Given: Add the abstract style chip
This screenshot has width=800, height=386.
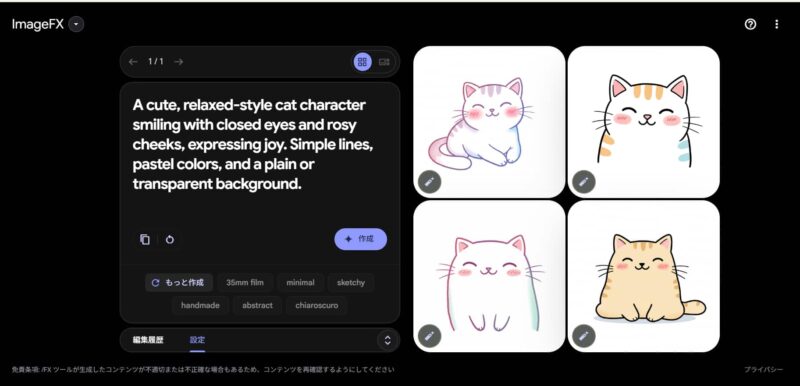Looking at the screenshot, I should coord(257,305).
